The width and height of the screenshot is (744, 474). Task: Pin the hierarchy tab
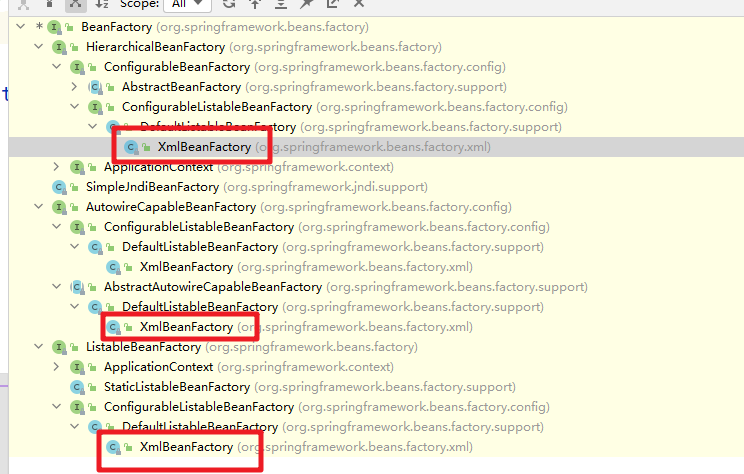[307, 4]
